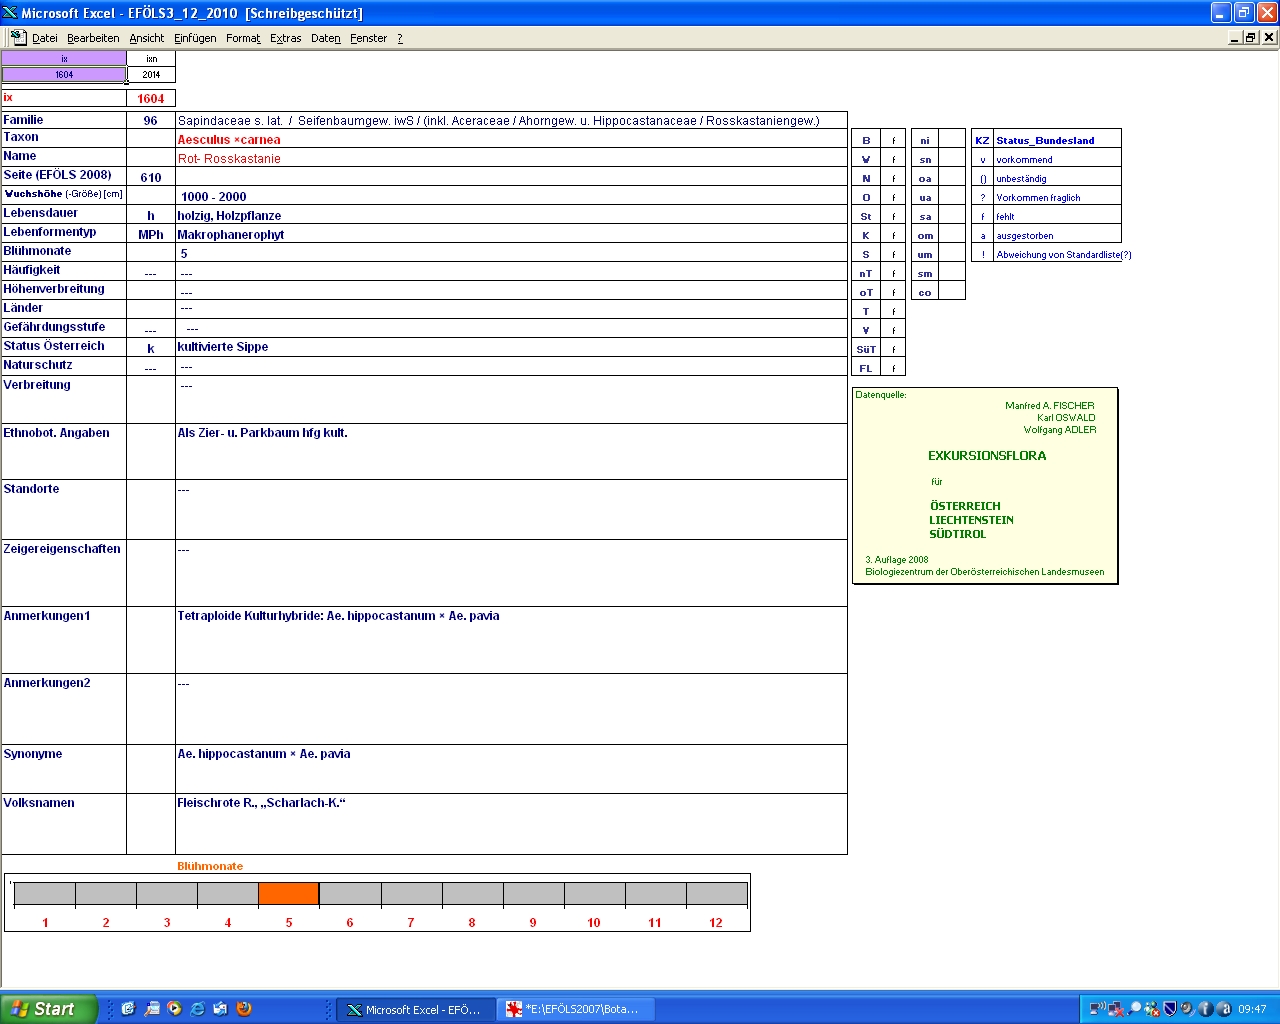This screenshot has width=1280, height=1024.
Task: Click the Makrophanerophyt cell
Action: 511,234
